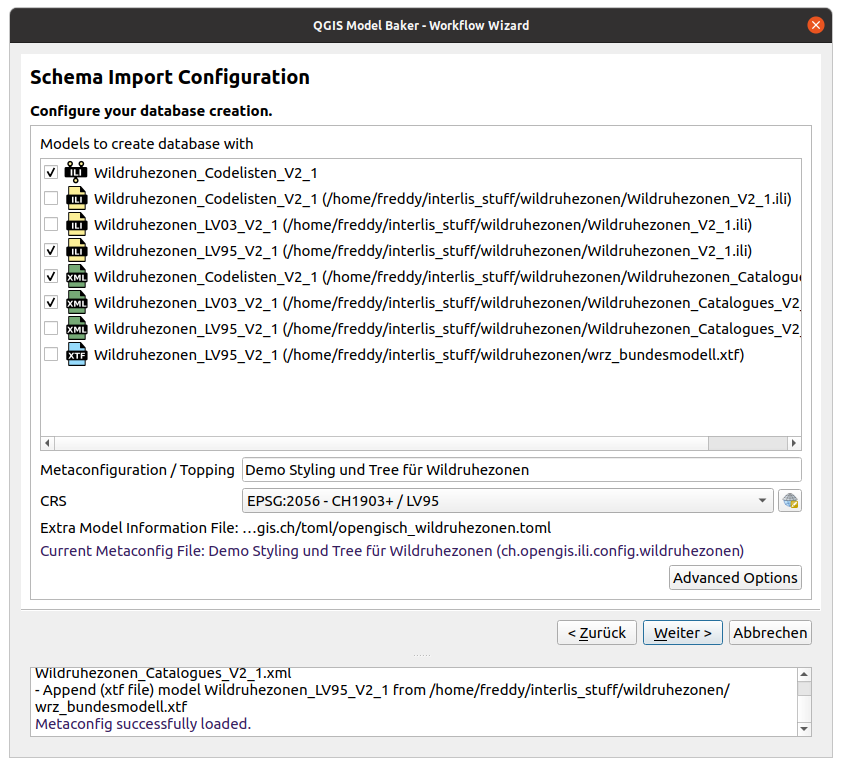The width and height of the screenshot is (842, 767).
Task: Click left arrow of models list scrollbar
Action: 47,443
